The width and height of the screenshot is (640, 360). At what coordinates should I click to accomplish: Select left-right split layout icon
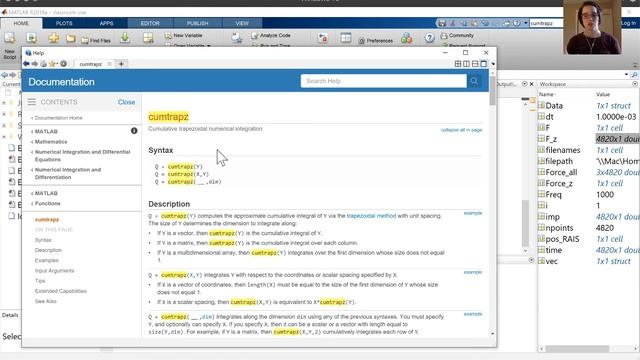[x=466, y=64]
